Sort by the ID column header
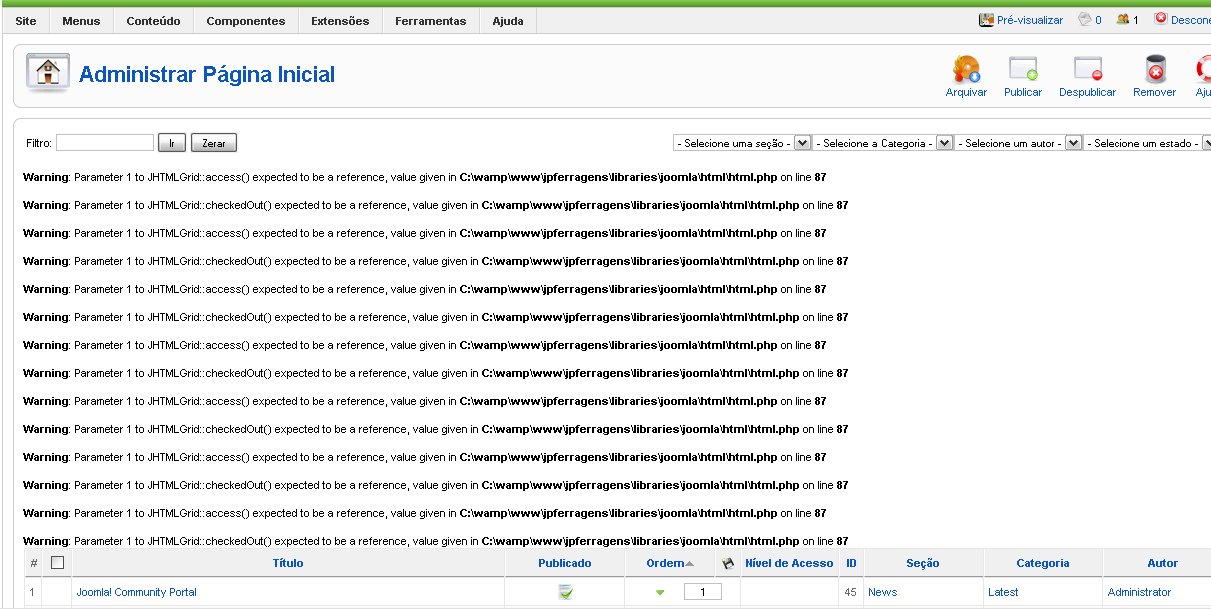This screenshot has height=609, width=1211. 851,563
